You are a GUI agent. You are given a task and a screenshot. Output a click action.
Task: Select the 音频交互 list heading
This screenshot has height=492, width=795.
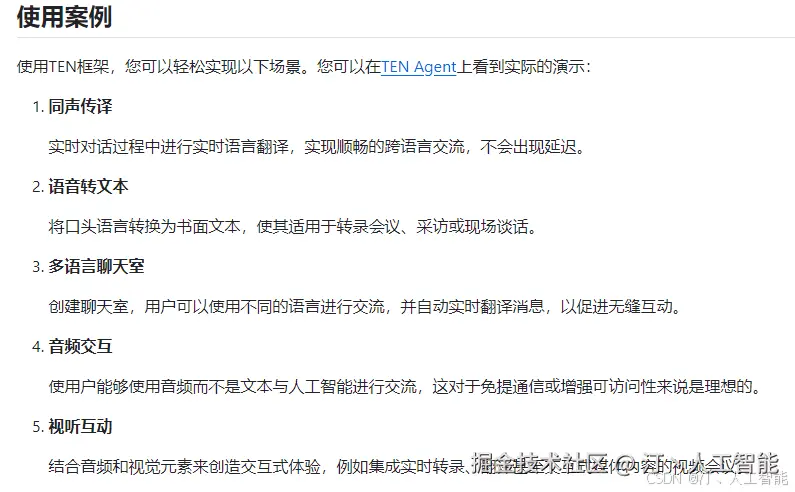pyautogui.click(x=80, y=347)
